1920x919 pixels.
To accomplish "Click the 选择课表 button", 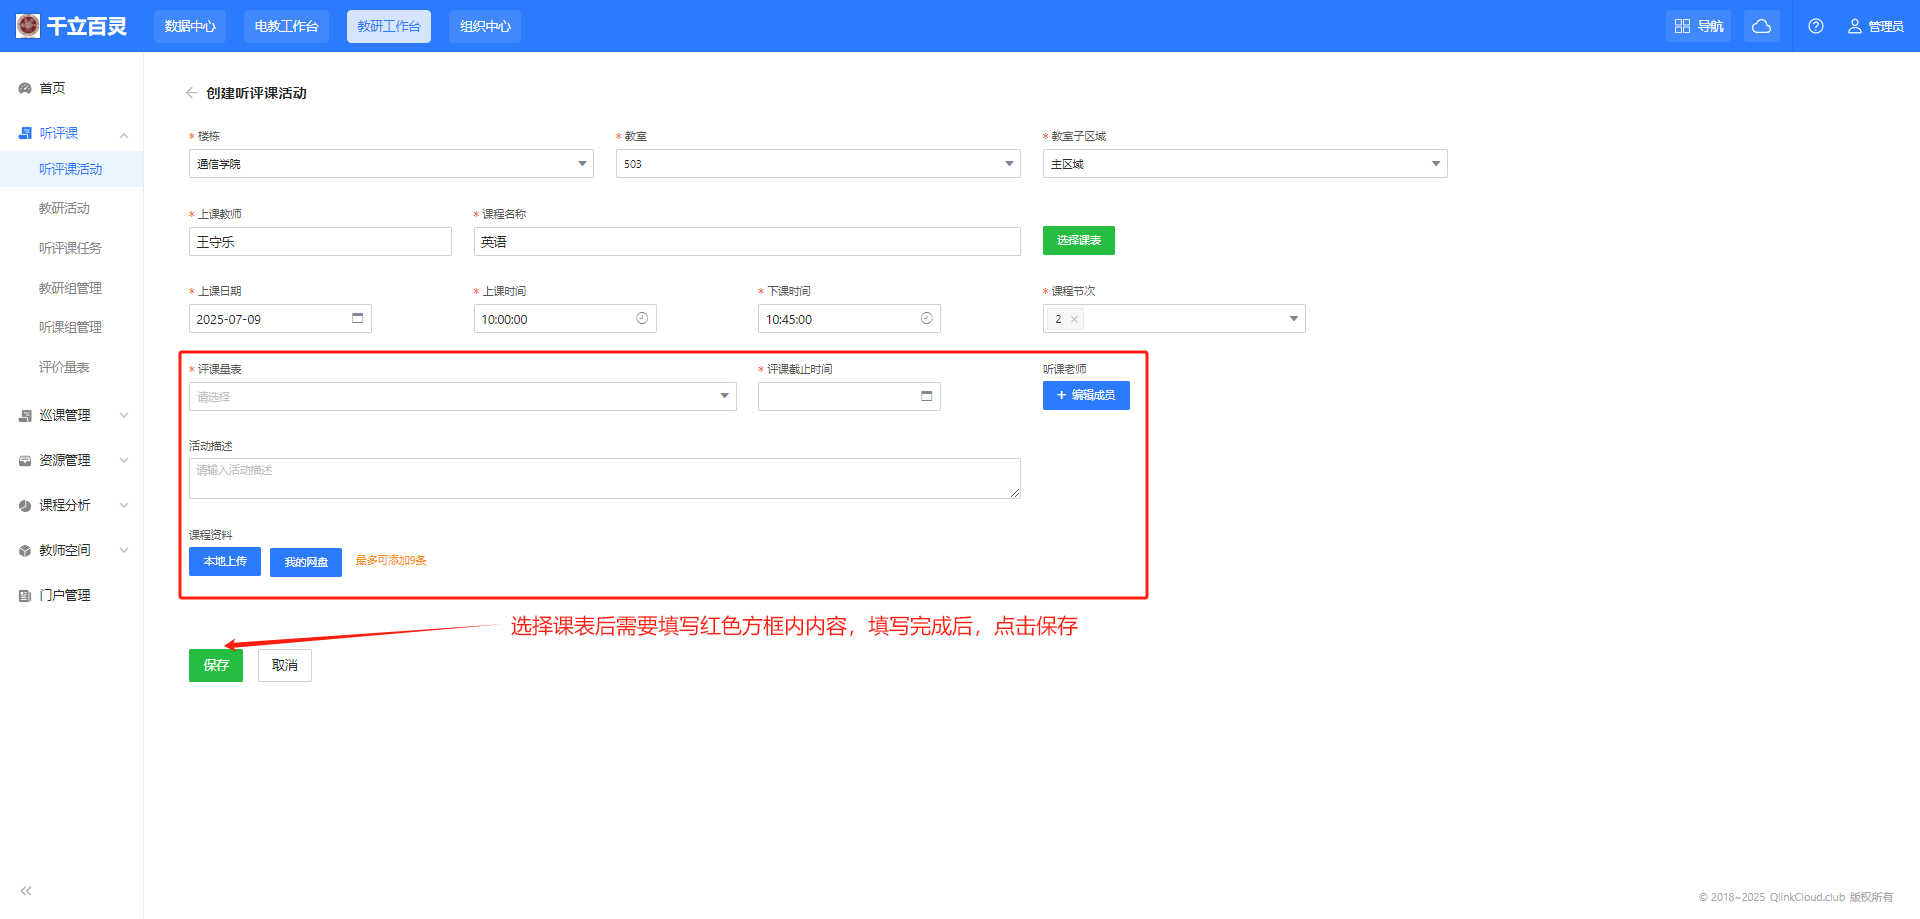I will click(x=1078, y=240).
